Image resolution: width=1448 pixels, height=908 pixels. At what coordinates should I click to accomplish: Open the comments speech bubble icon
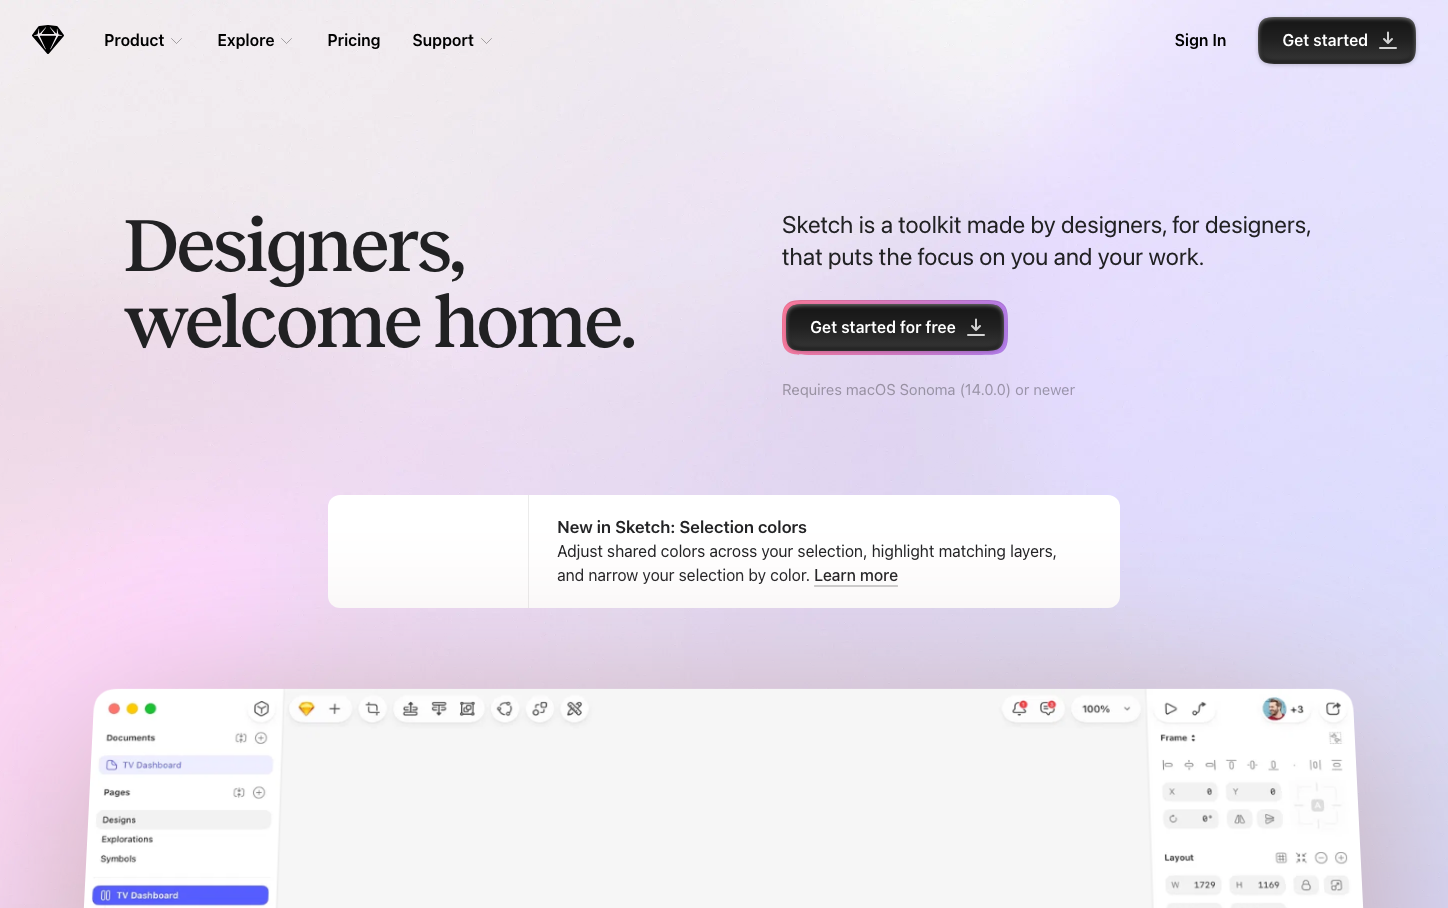coord(1047,708)
